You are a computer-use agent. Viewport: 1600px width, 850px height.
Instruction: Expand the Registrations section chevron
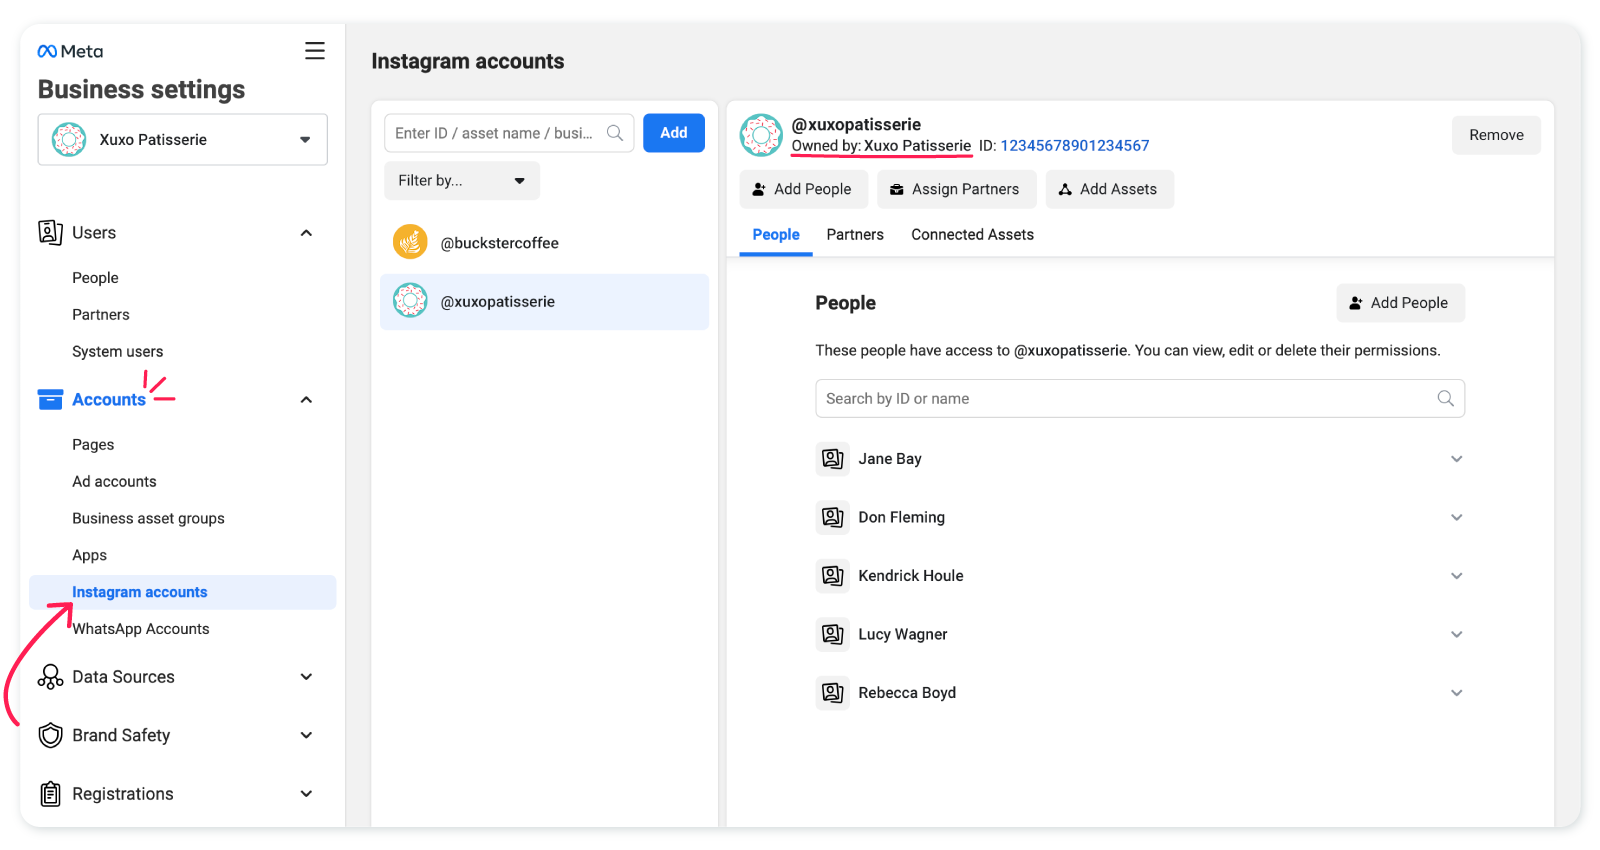pos(306,794)
